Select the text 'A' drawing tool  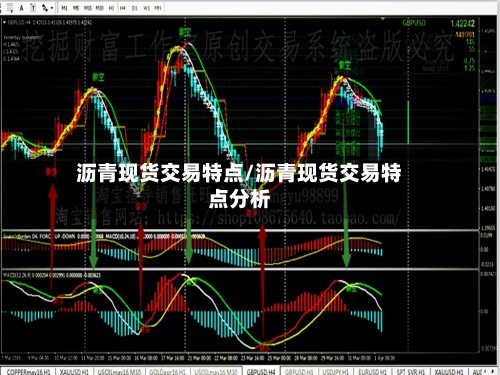22,8
